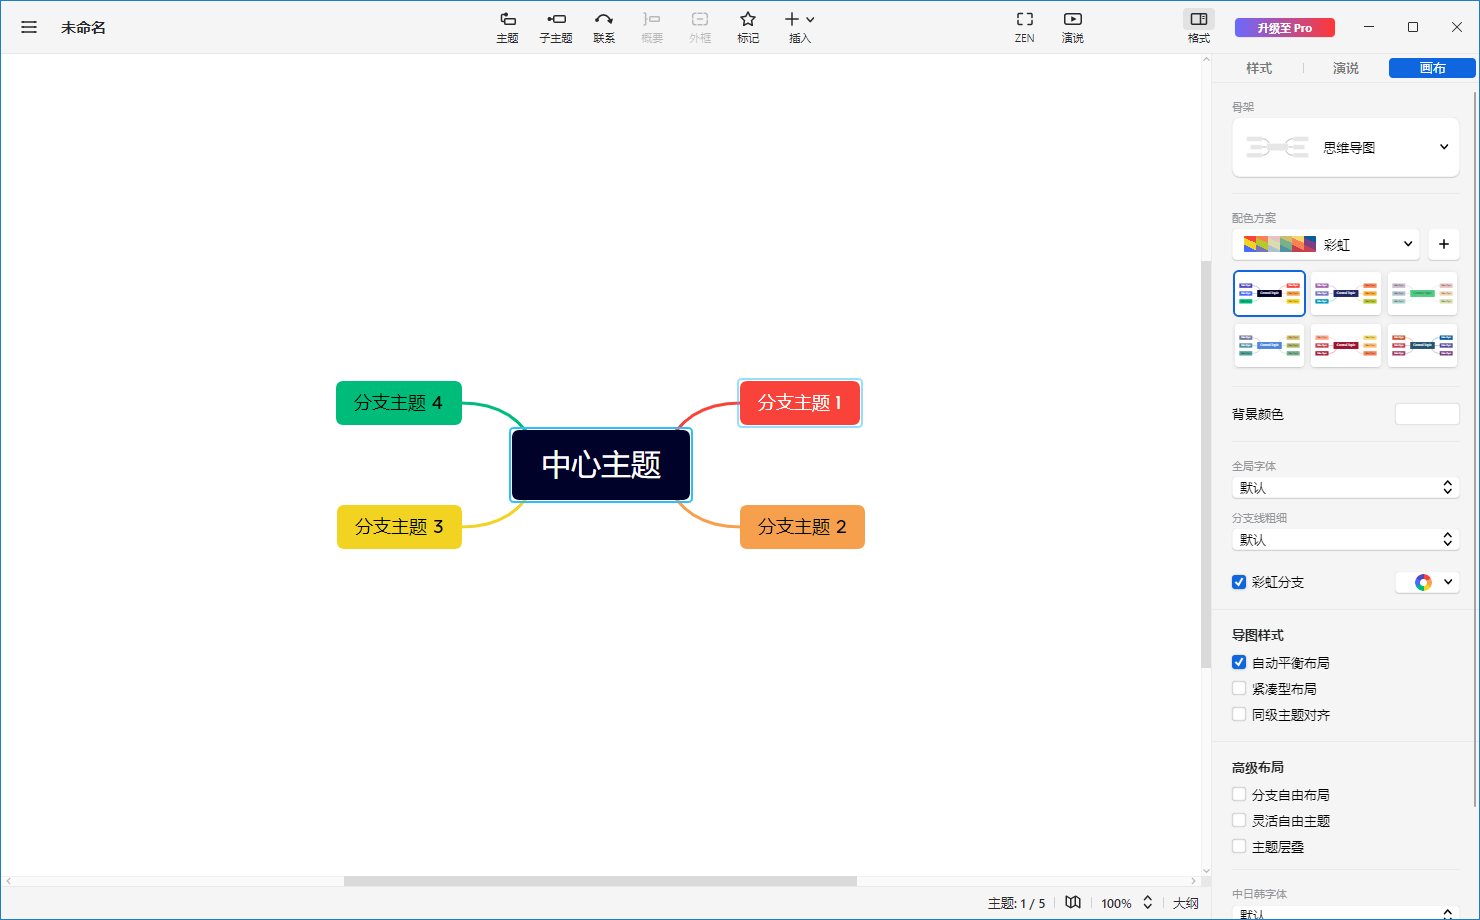Viewport: 1480px width, 920px height.
Task: Click the 未命名 document title
Action: (x=83, y=27)
